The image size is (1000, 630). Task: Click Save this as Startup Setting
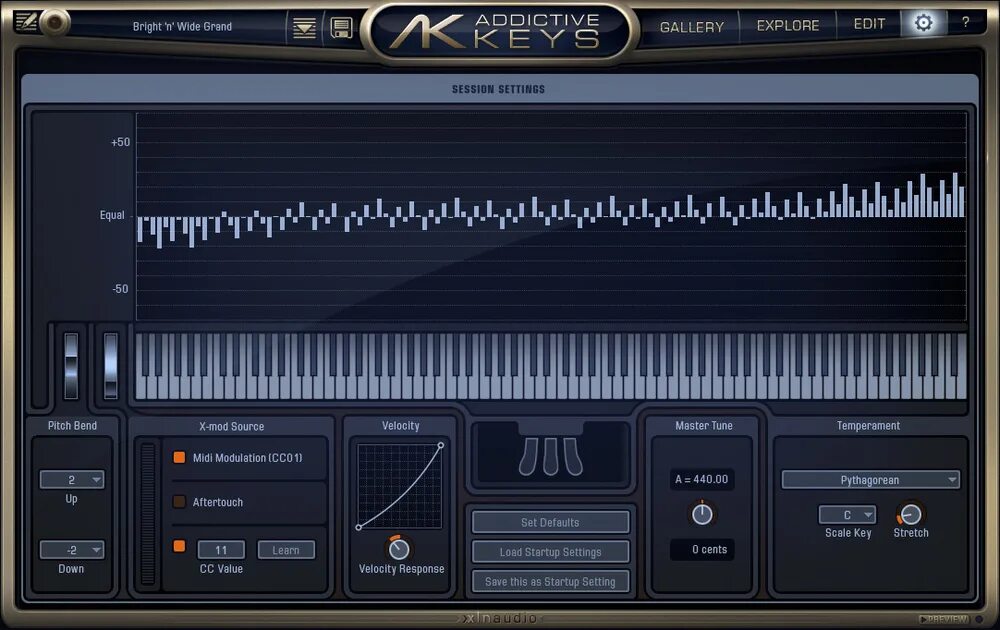[550, 582]
